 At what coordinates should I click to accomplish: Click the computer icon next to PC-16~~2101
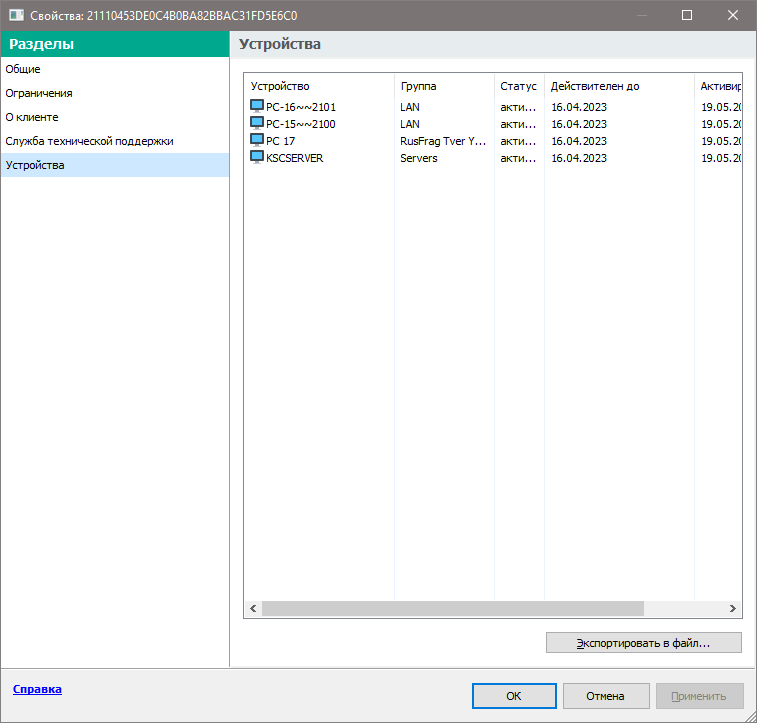pos(257,106)
